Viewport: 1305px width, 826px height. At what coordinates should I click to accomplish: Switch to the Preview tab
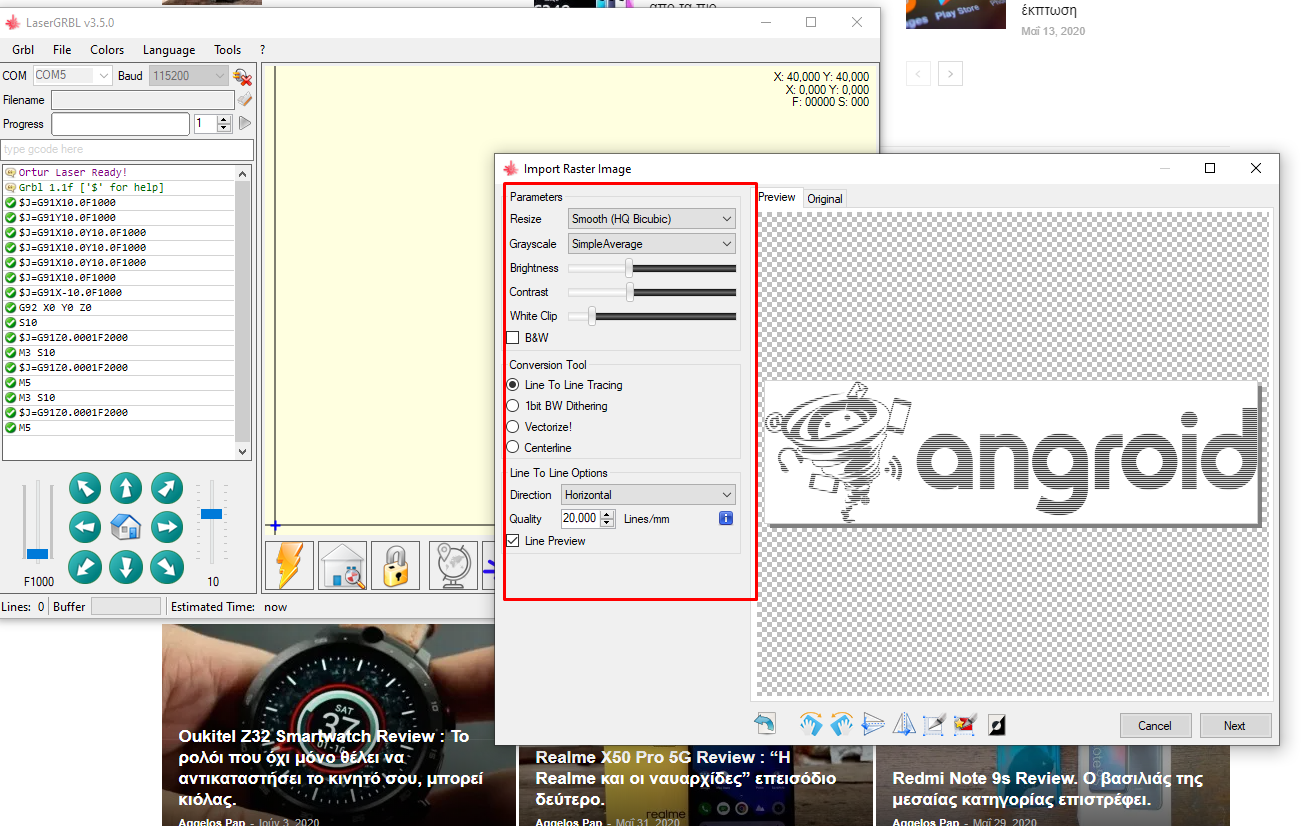click(777, 197)
